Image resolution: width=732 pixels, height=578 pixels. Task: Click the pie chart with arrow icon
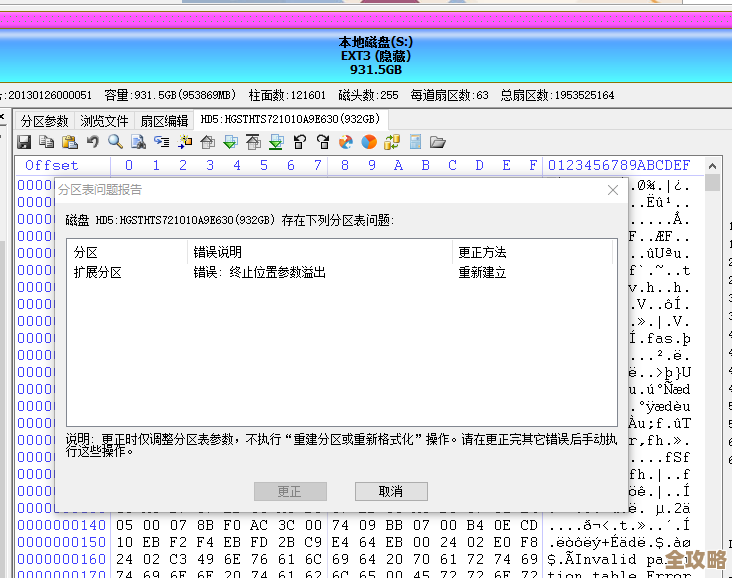(345, 142)
